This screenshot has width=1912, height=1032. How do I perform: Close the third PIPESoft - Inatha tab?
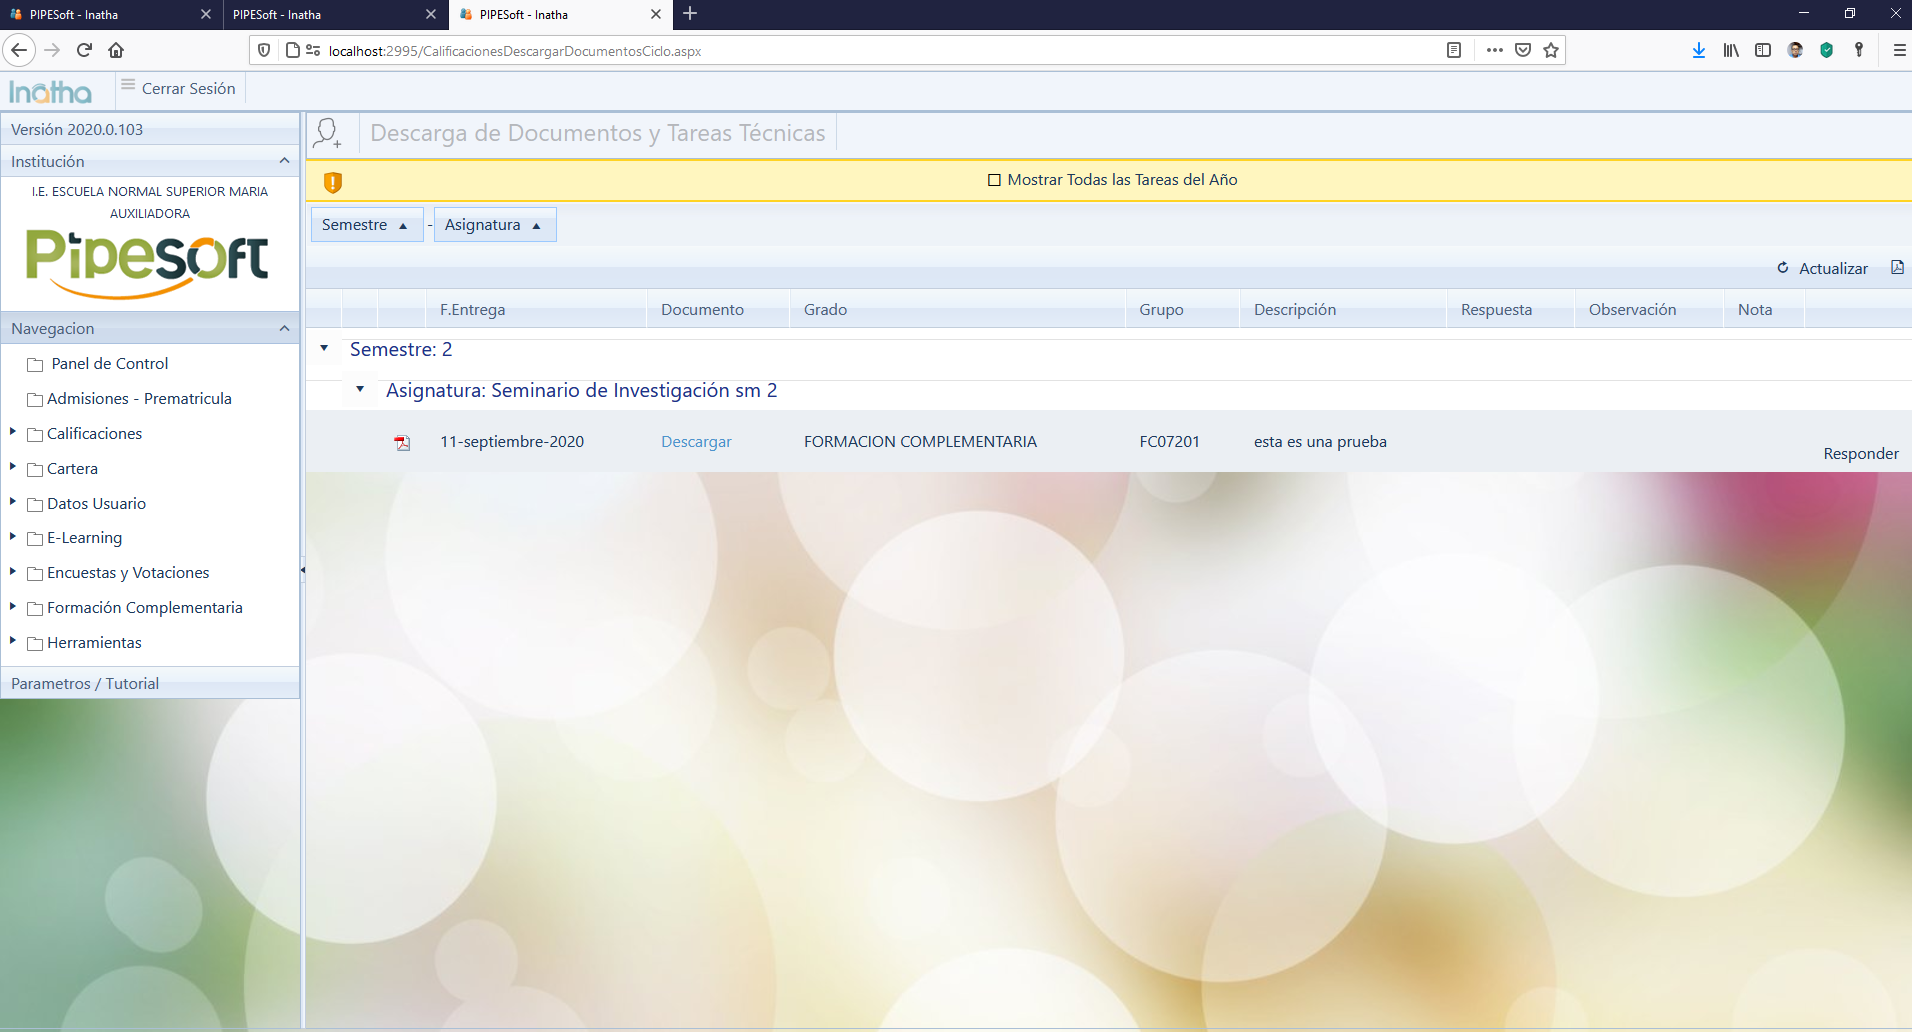point(656,14)
